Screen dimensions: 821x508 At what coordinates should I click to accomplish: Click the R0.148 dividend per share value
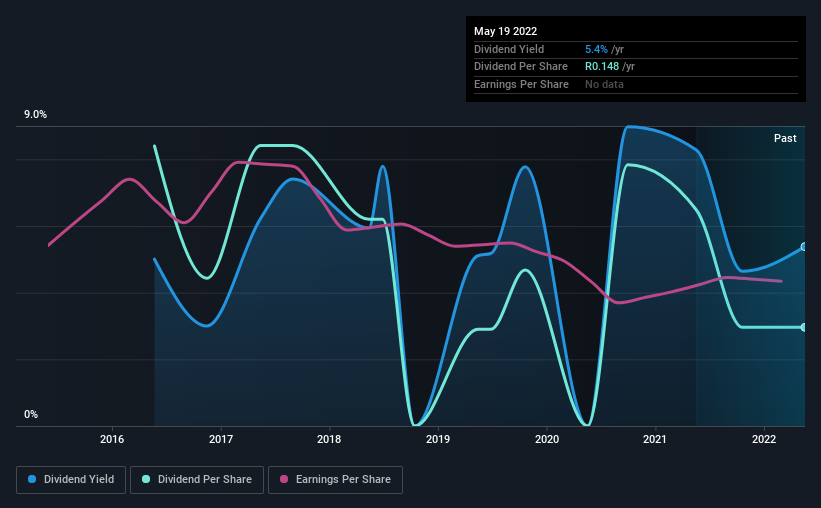point(602,67)
